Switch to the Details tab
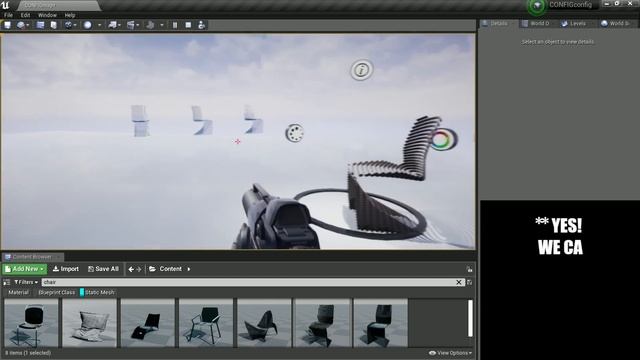640x360 pixels. click(498, 24)
